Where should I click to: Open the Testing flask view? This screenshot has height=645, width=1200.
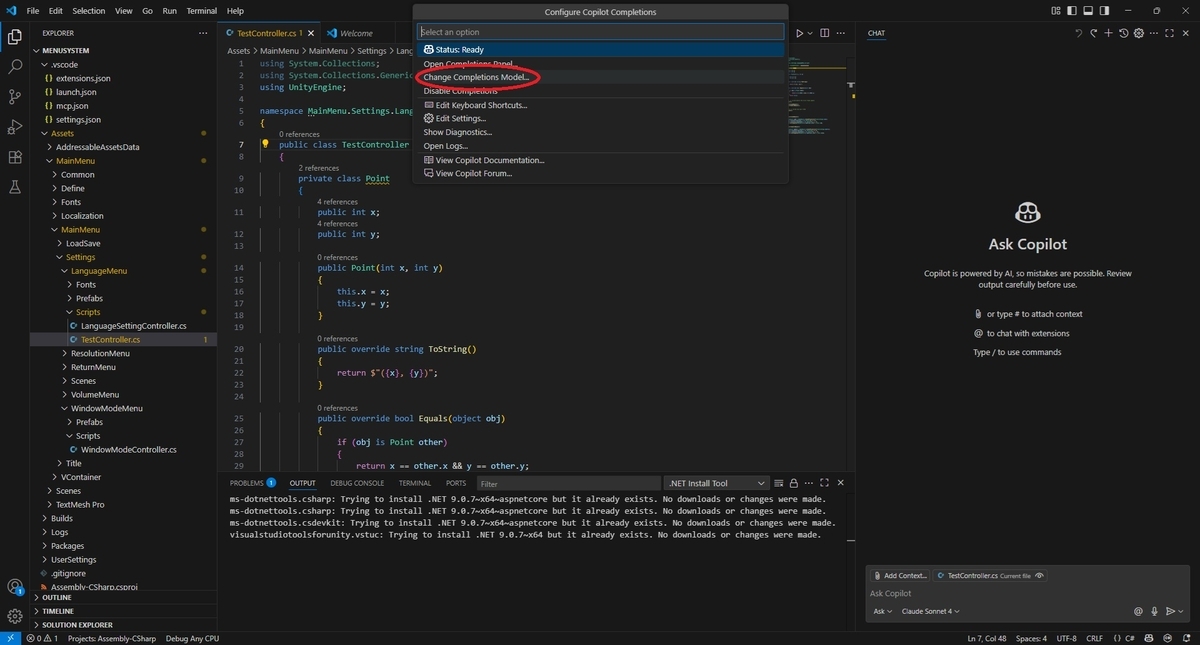15,187
